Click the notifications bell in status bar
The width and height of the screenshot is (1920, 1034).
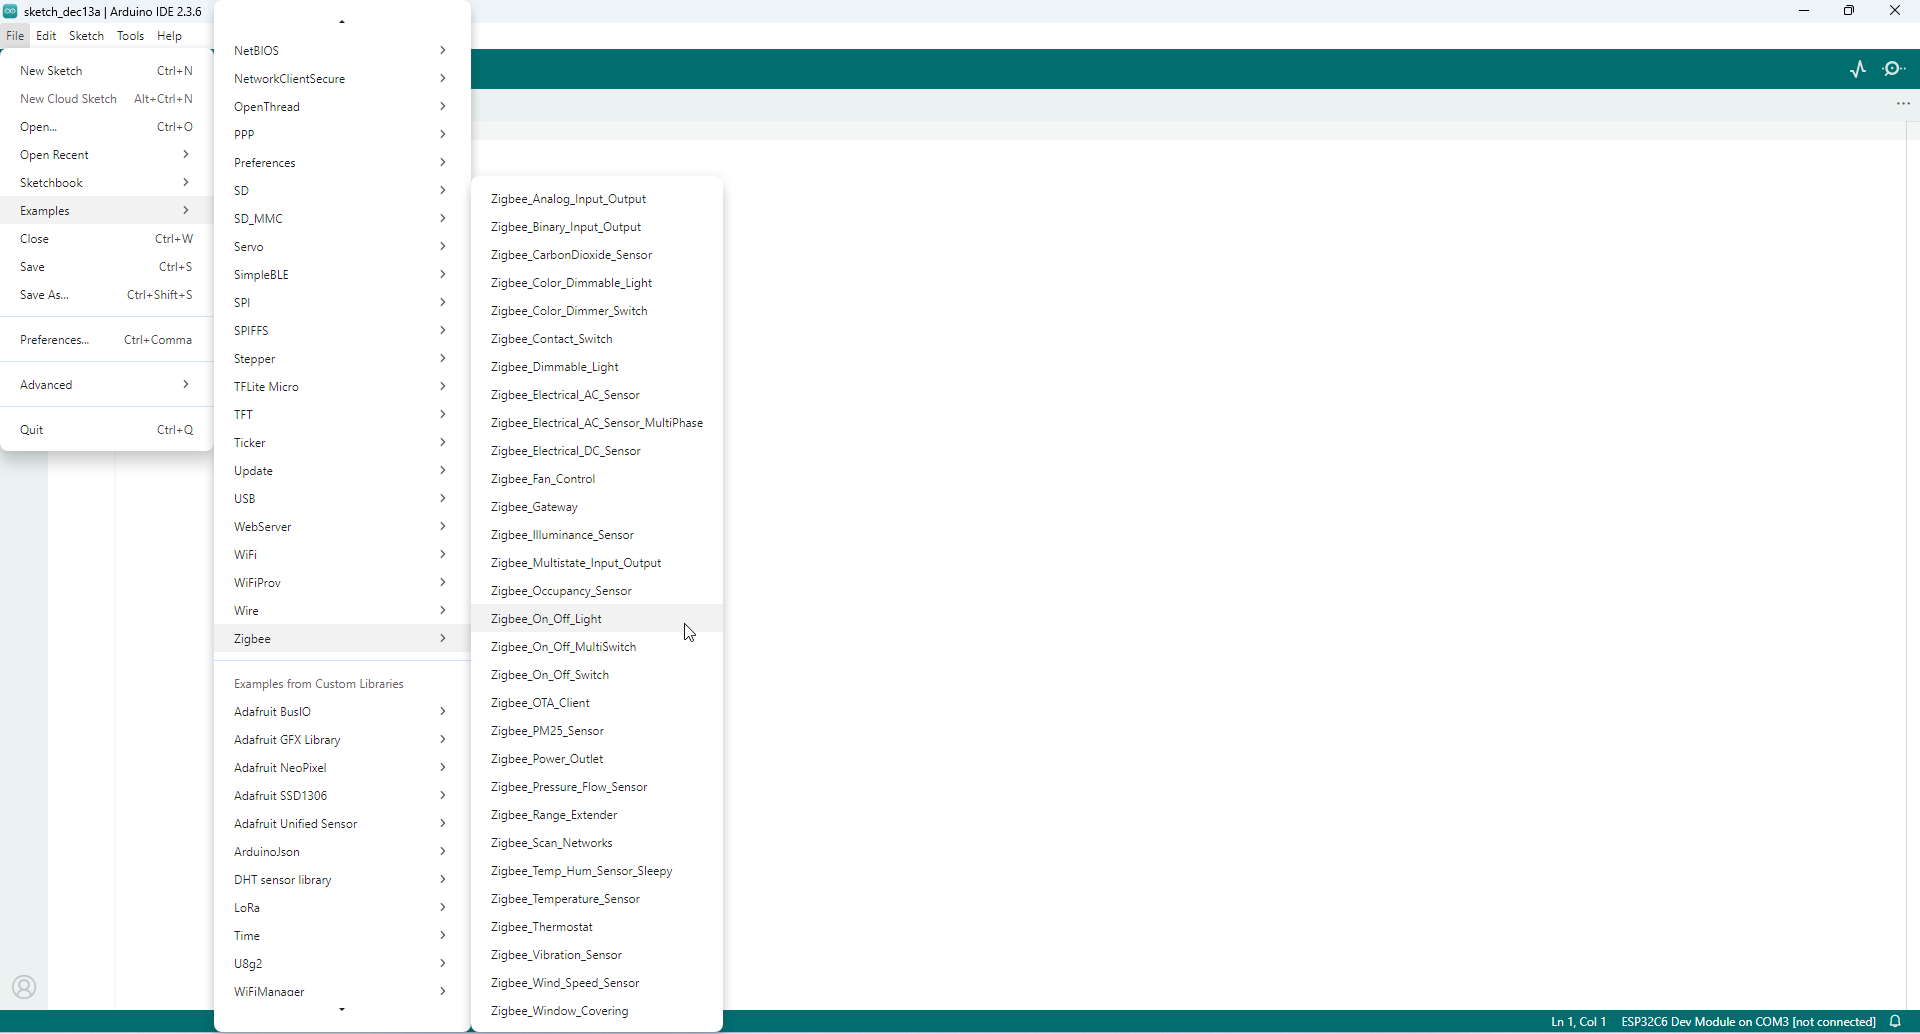click(x=1895, y=1021)
